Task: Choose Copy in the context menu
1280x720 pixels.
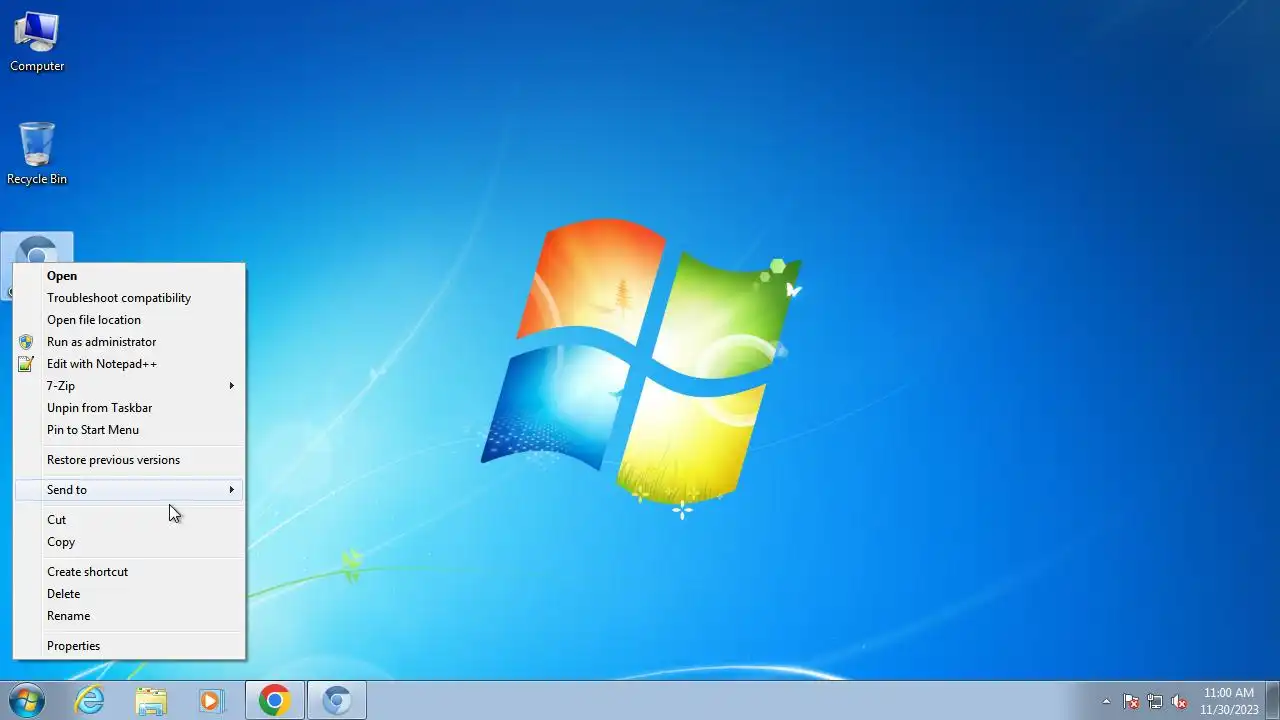Action: click(x=130, y=542)
